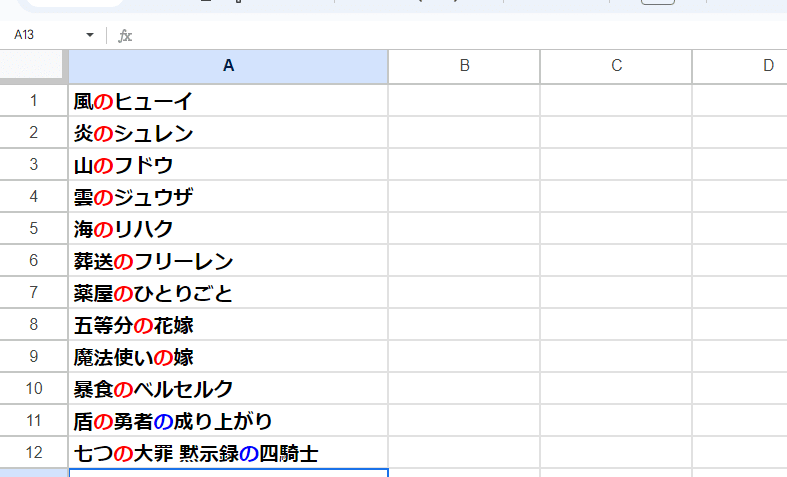787x477 pixels.
Task: Click cell containing 魔法使いの嫁
Action: tap(228, 356)
